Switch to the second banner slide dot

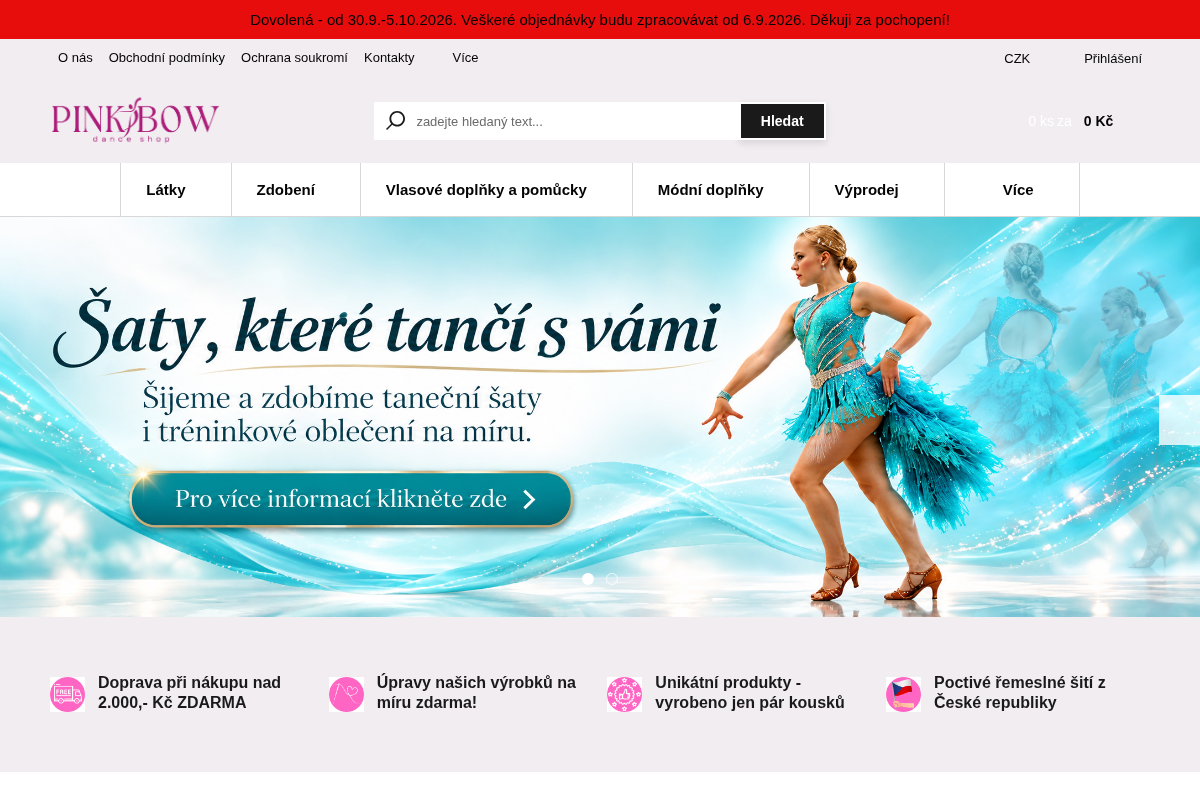pos(612,579)
